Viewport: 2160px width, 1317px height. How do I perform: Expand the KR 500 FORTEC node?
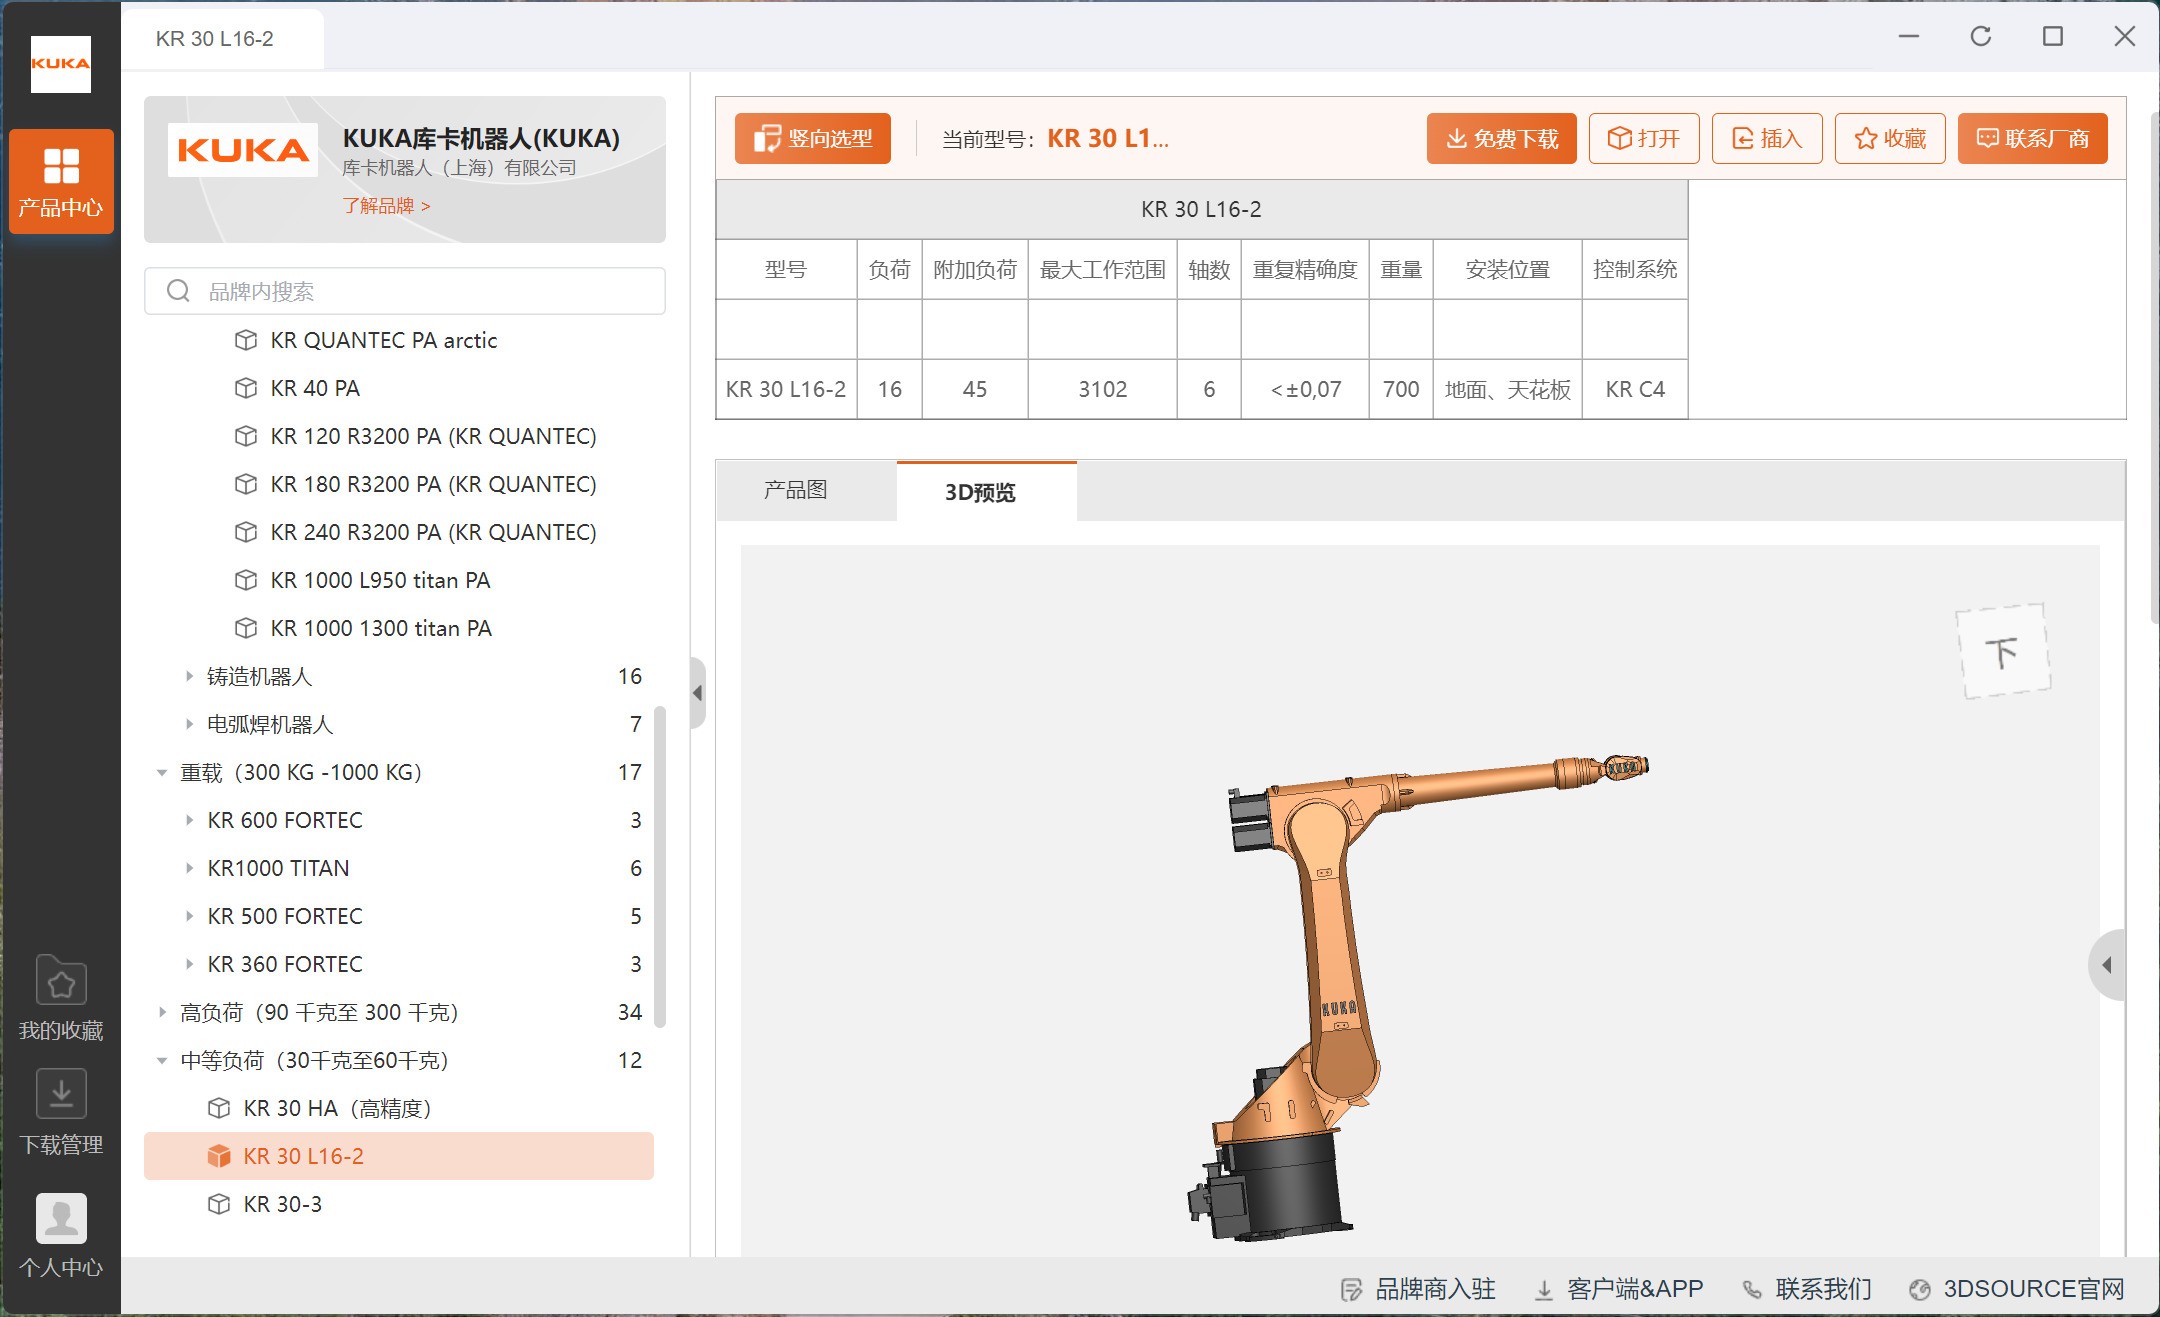(x=189, y=916)
